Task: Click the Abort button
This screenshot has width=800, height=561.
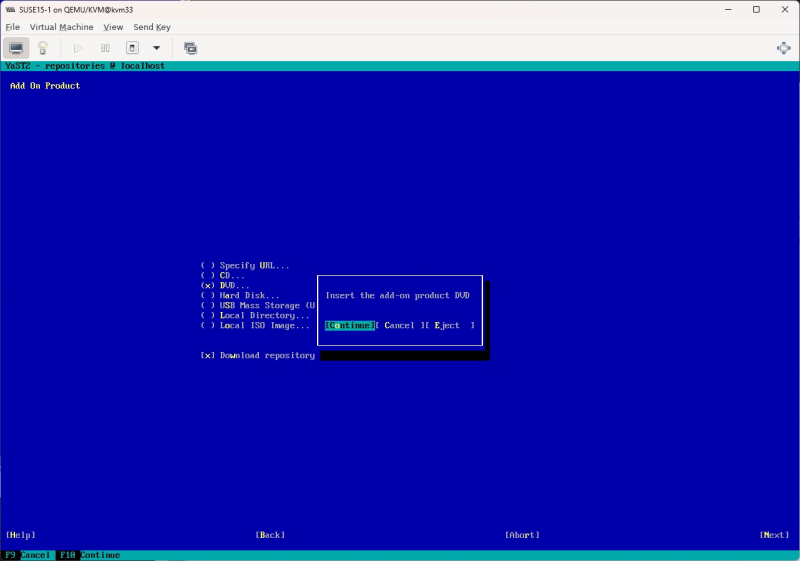Action: click(522, 535)
